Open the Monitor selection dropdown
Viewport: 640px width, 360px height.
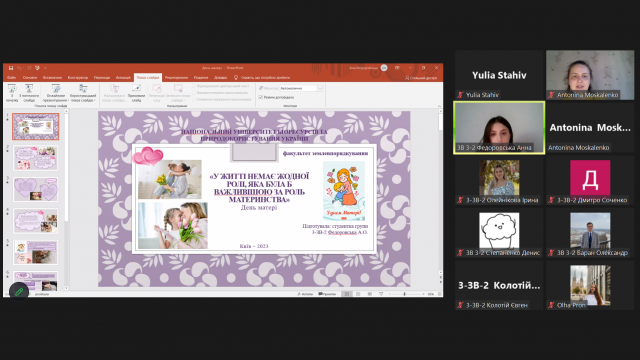301,88
